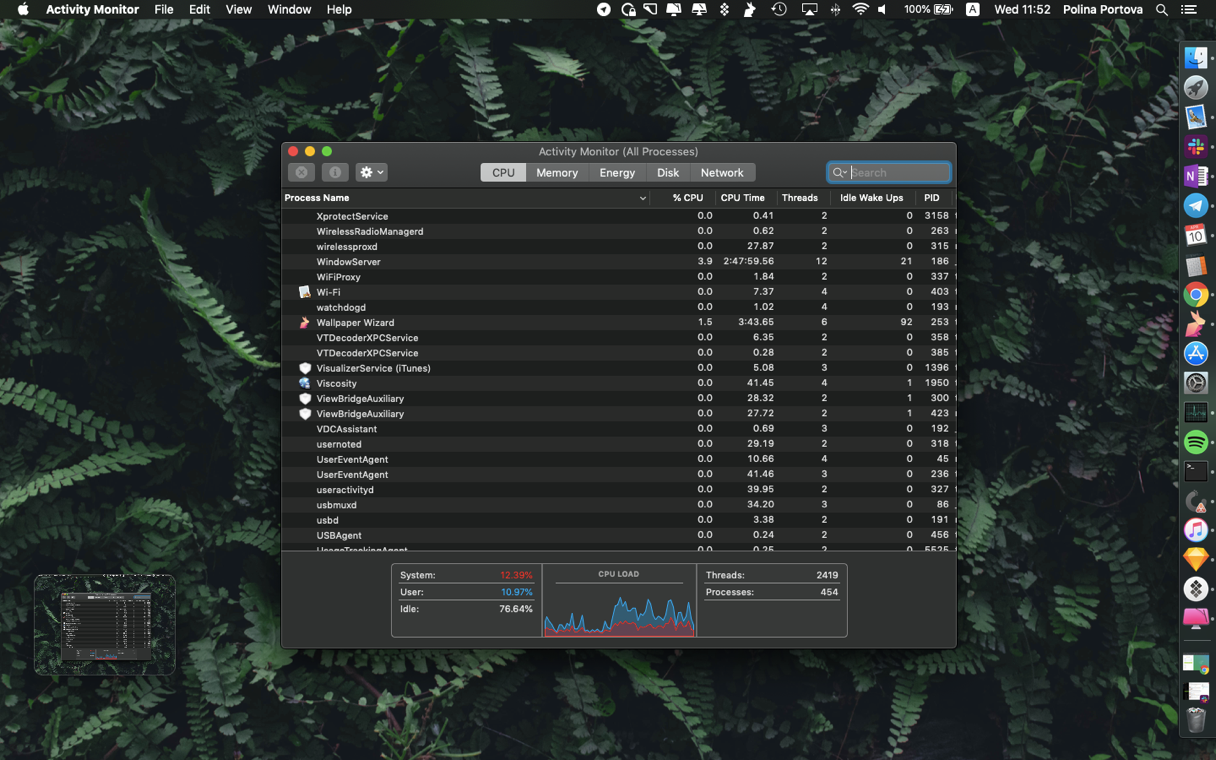
Task: Click the Wi-Fi process icon
Action: 305,292
